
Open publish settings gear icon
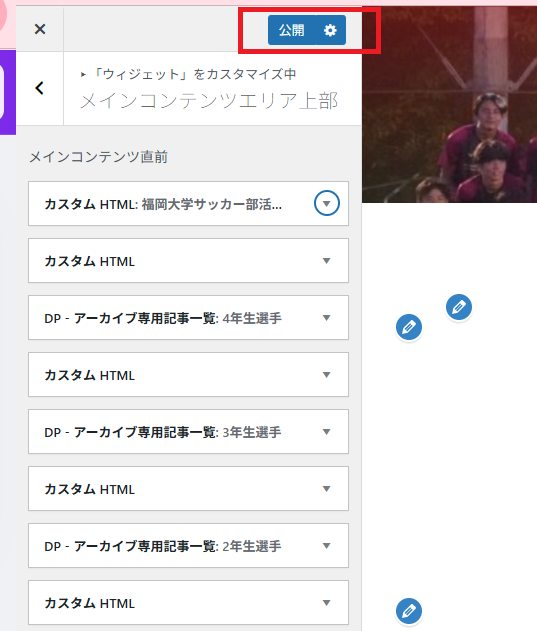pyautogui.click(x=330, y=30)
